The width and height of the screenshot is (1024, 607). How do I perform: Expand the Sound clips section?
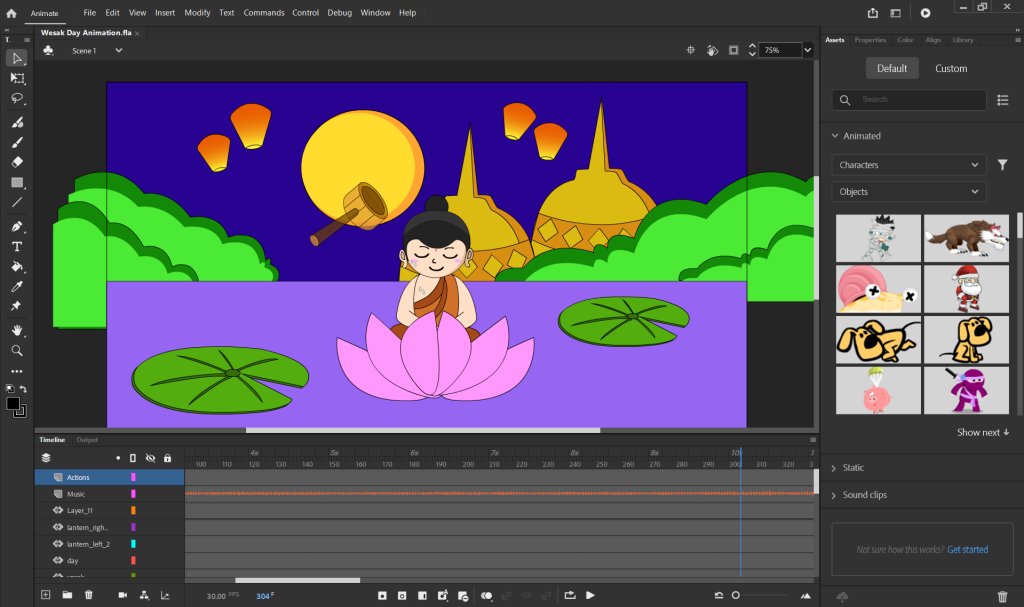[x=864, y=495]
